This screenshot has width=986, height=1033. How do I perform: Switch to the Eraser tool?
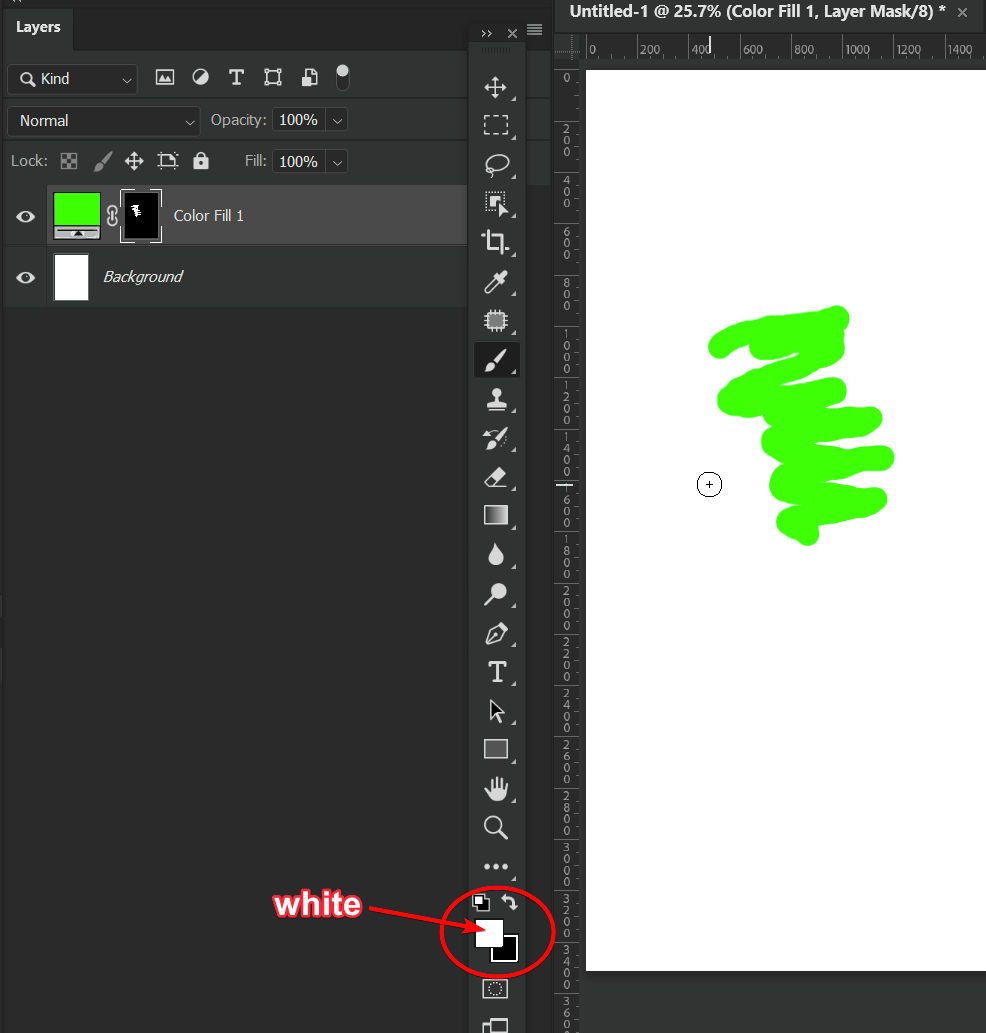(497, 477)
